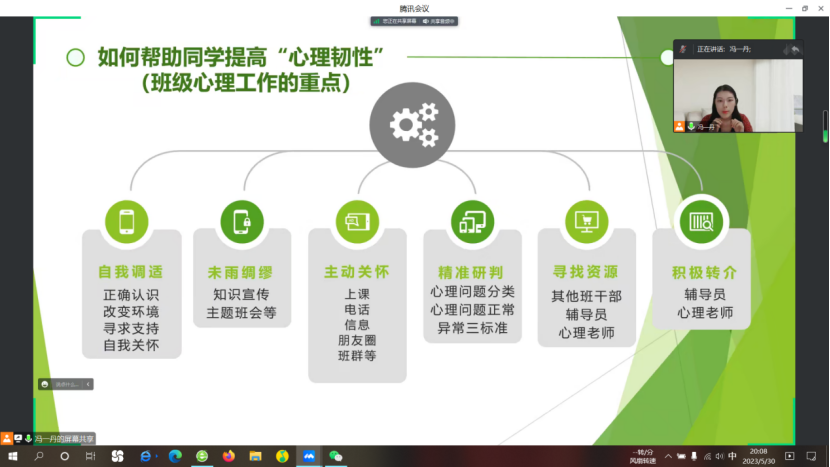Click the reply arrow on speaker panel
Image resolution: width=830 pixels, height=467 pixels.
pos(795,48)
